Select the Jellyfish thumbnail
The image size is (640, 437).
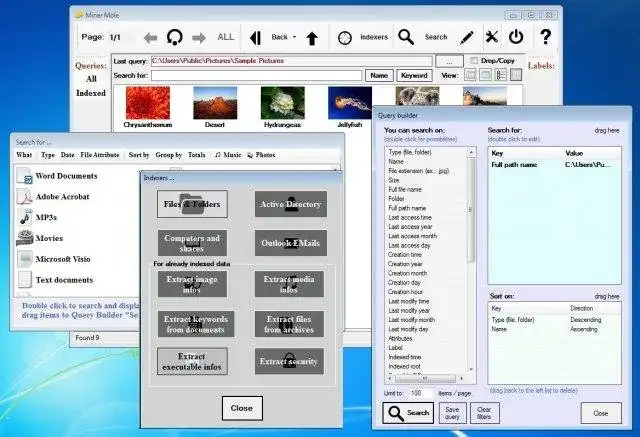(x=350, y=103)
